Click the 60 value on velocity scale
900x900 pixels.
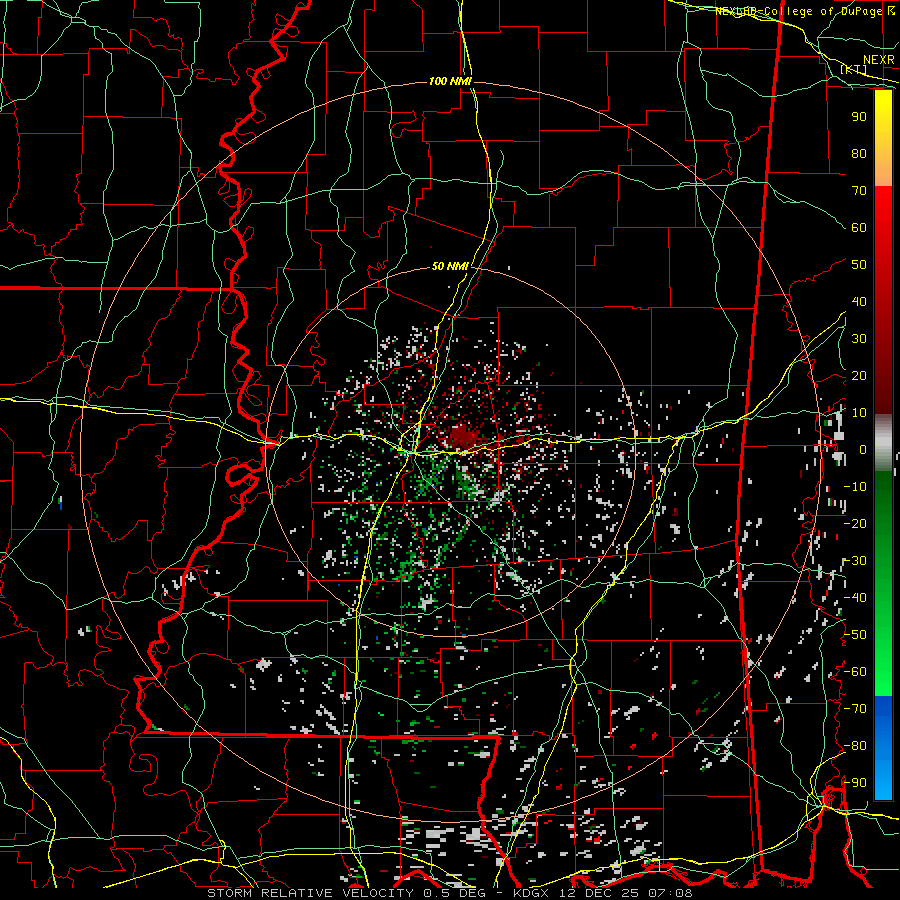(859, 227)
